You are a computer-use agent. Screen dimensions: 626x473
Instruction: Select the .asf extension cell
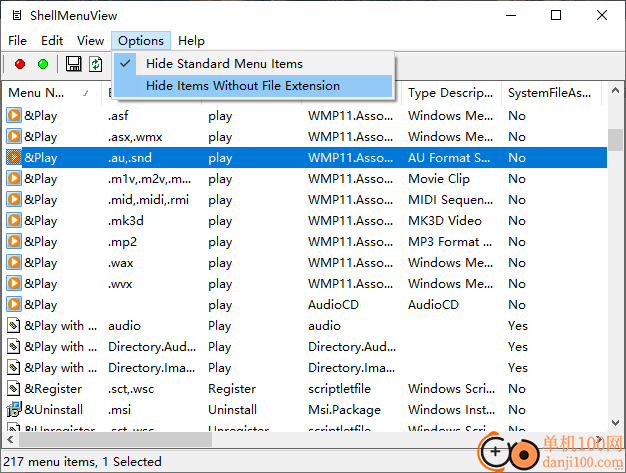[x=118, y=116]
